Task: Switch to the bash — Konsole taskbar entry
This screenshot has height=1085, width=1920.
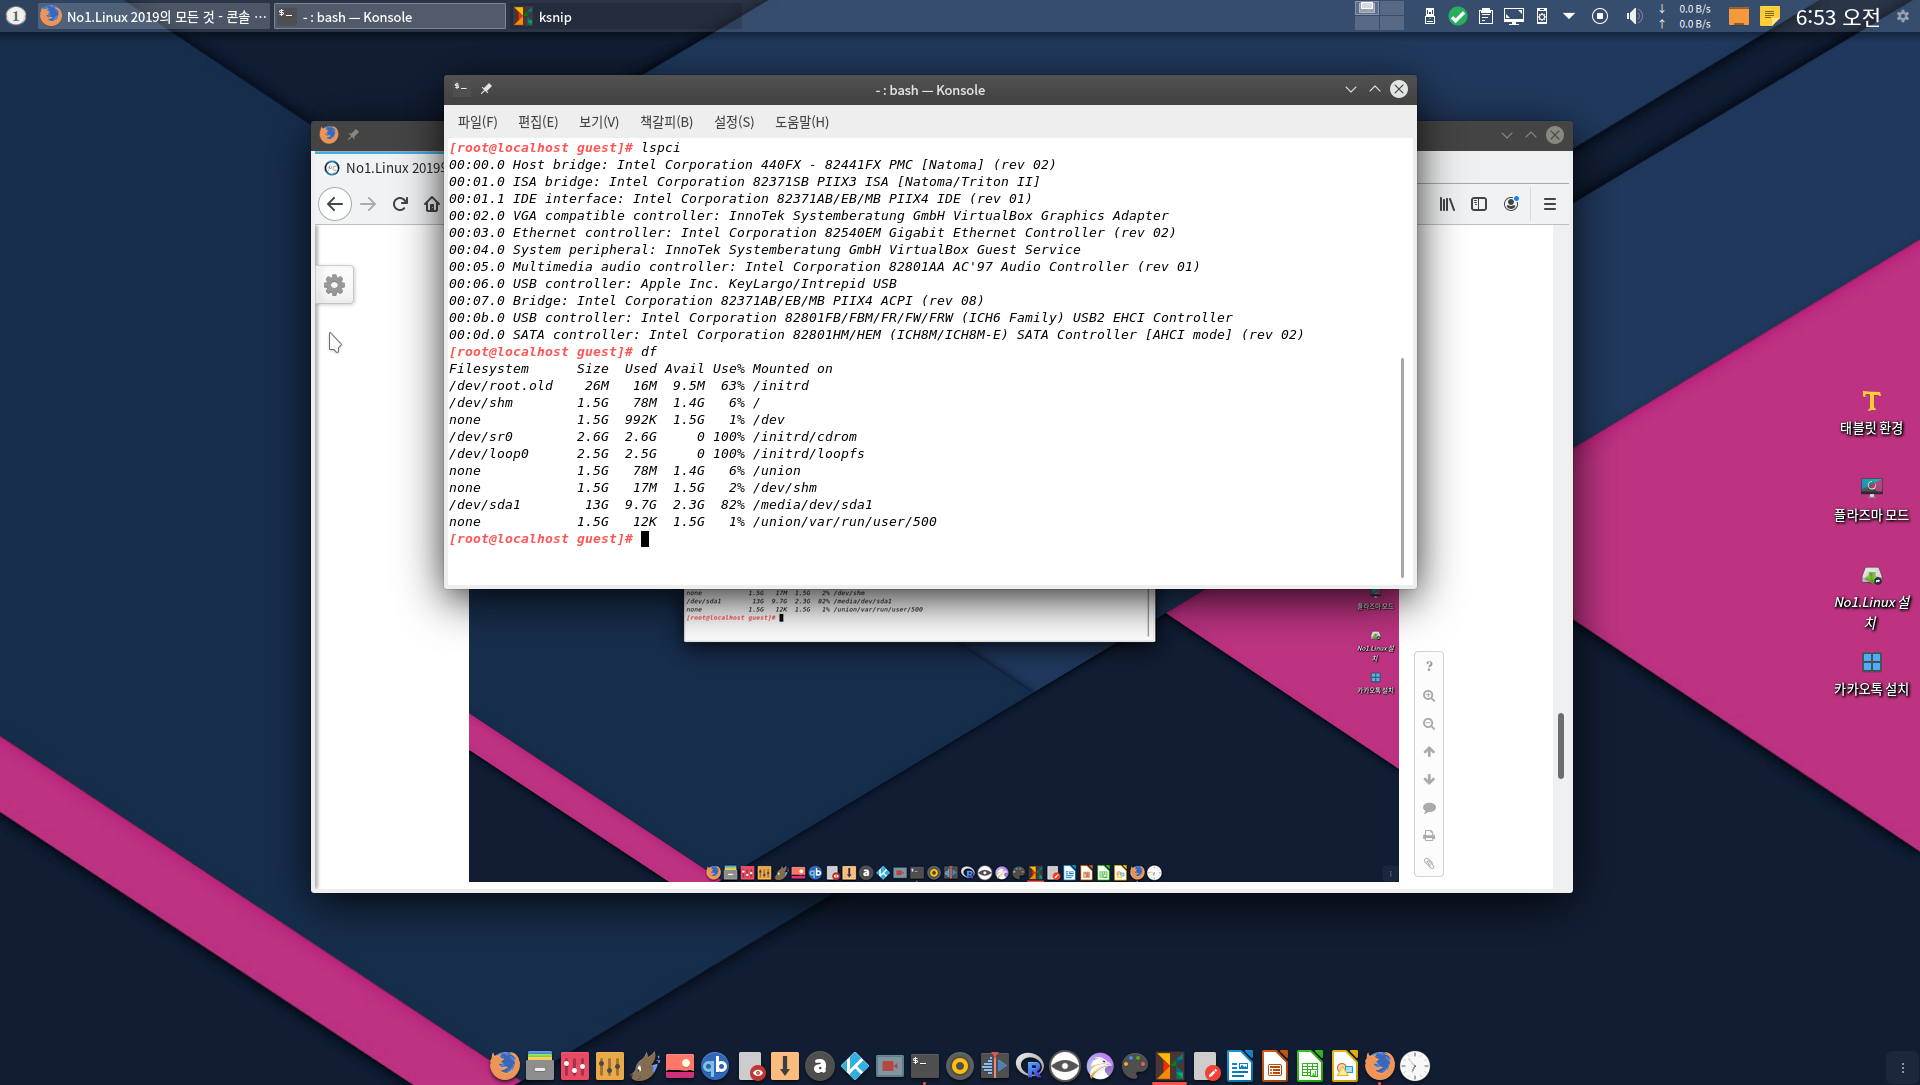Action: click(x=390, y=16)
